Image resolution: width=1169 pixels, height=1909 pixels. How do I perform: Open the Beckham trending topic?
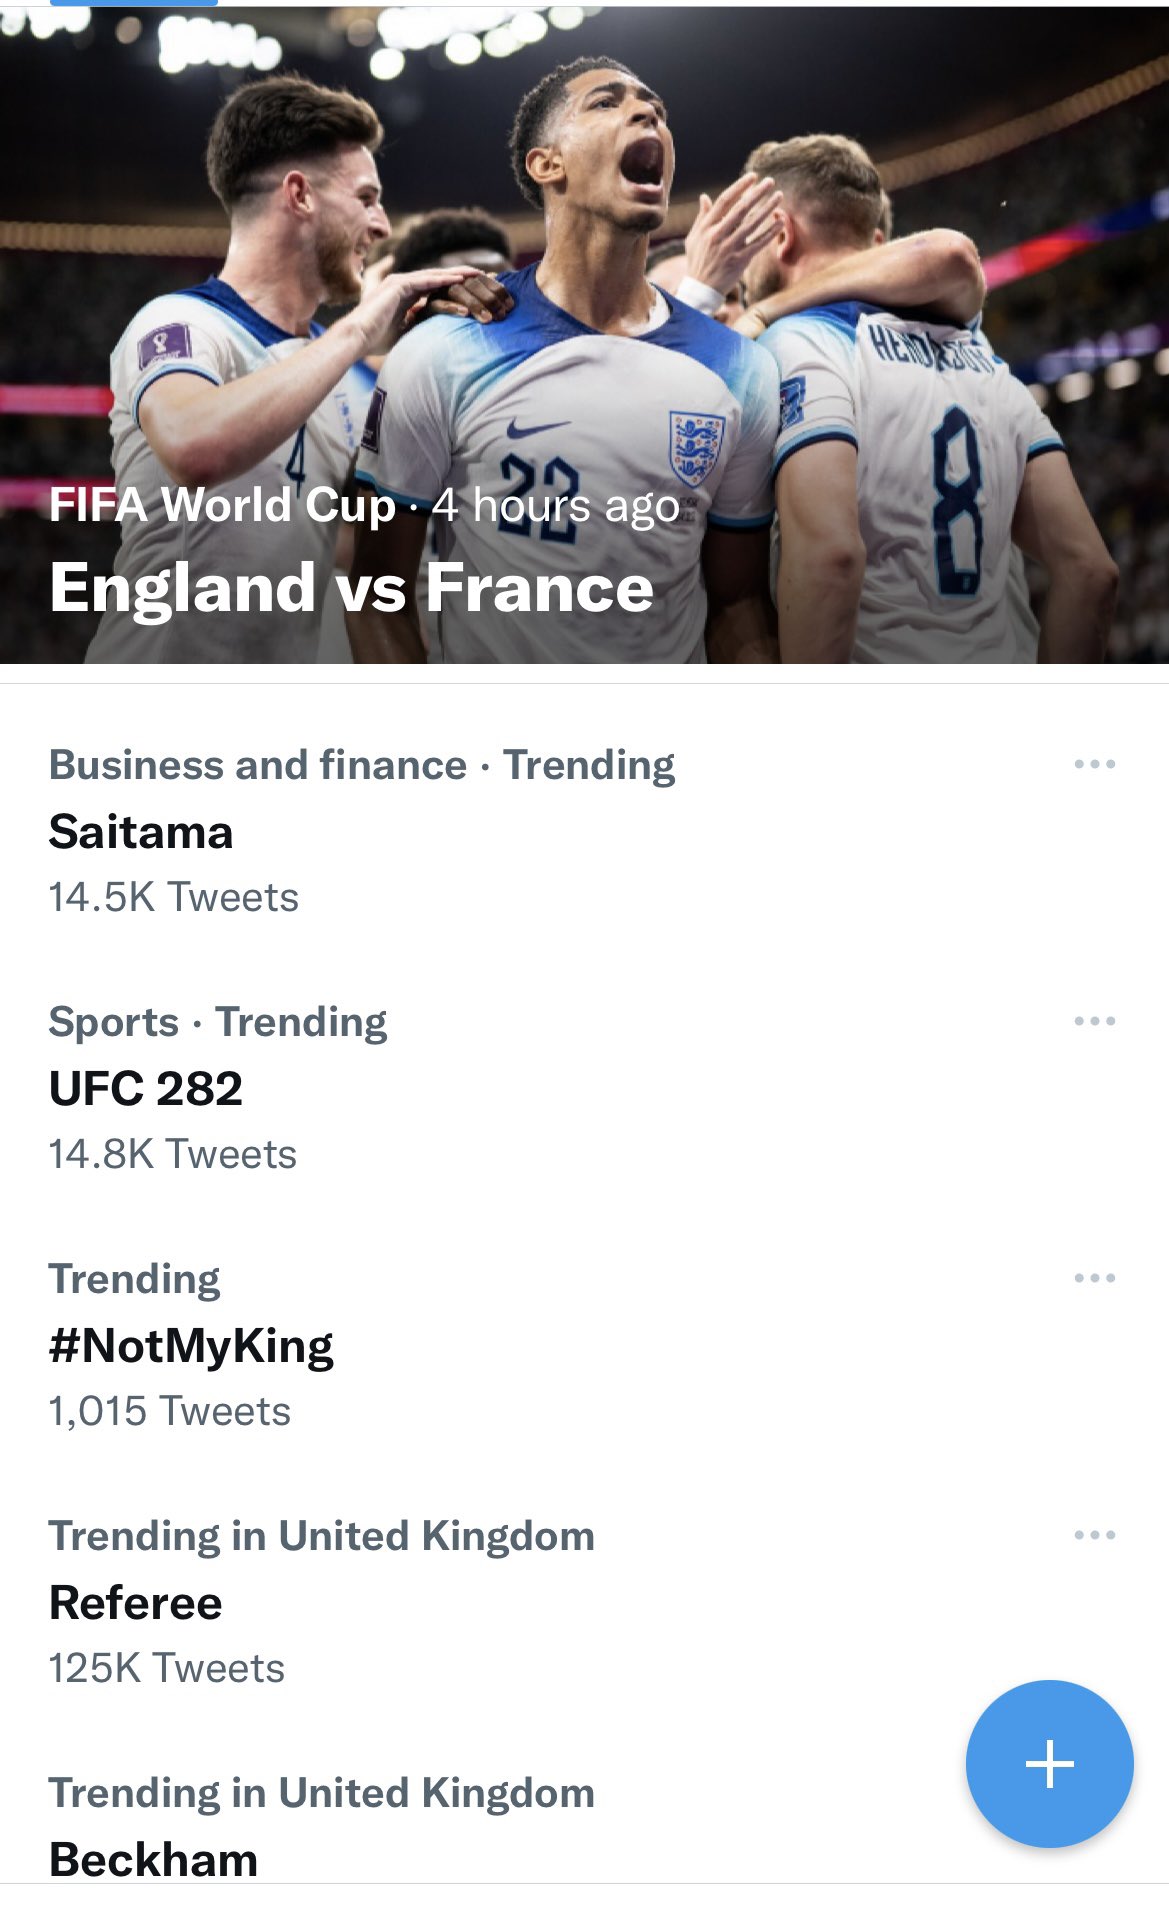click(x=154, y=1859)
